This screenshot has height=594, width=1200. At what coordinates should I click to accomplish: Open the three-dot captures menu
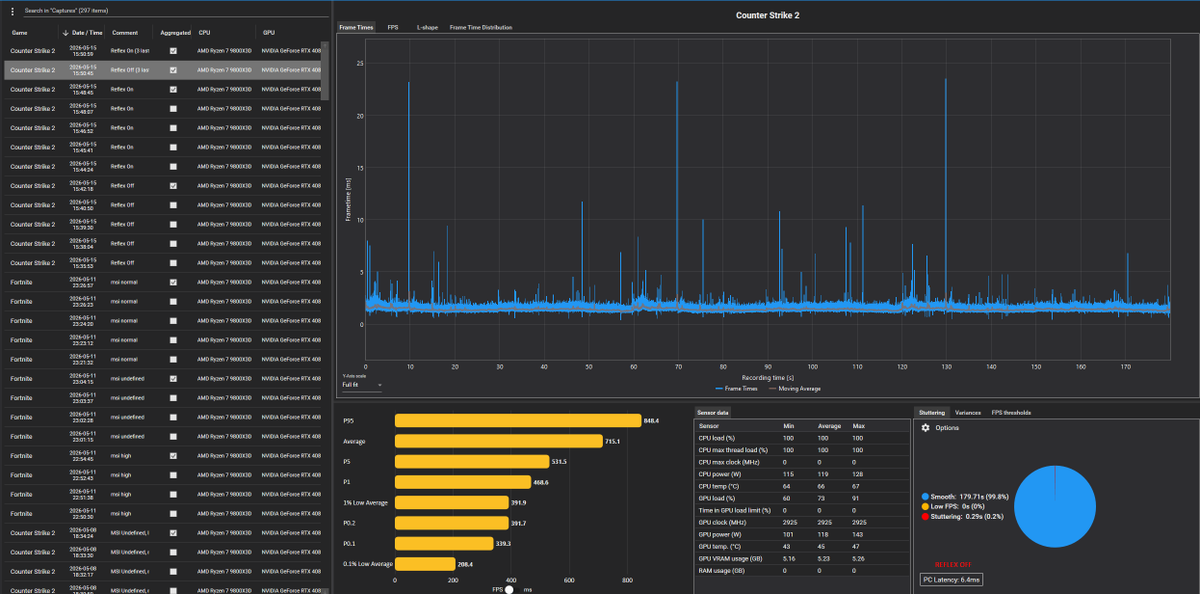pos(12,11)
